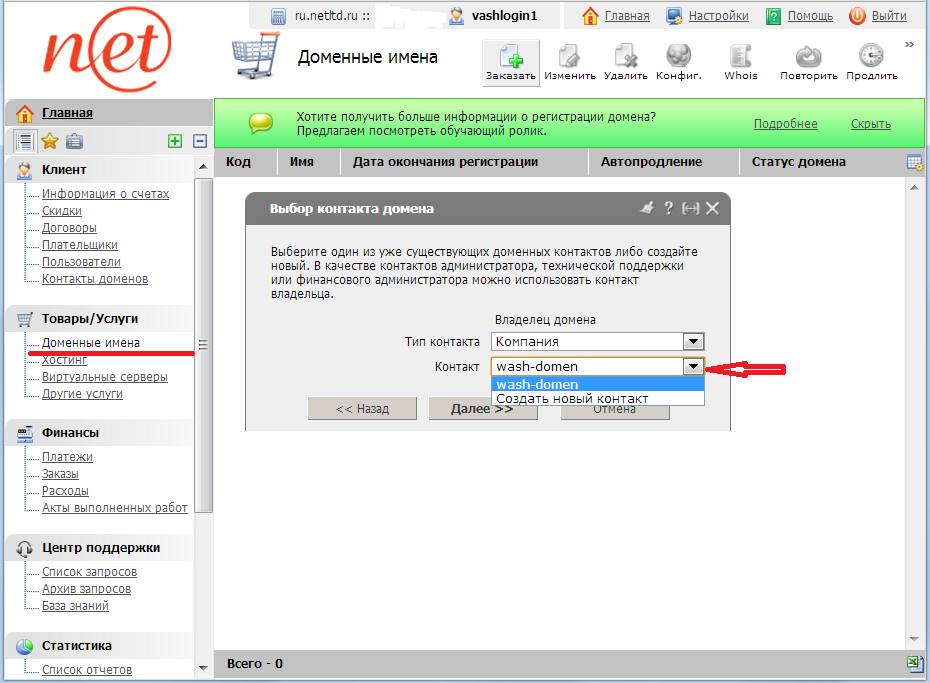
Task: Click the Повторить (Repeat) toolbar icon
Action: pyautogui.click(x=808, y=62)
